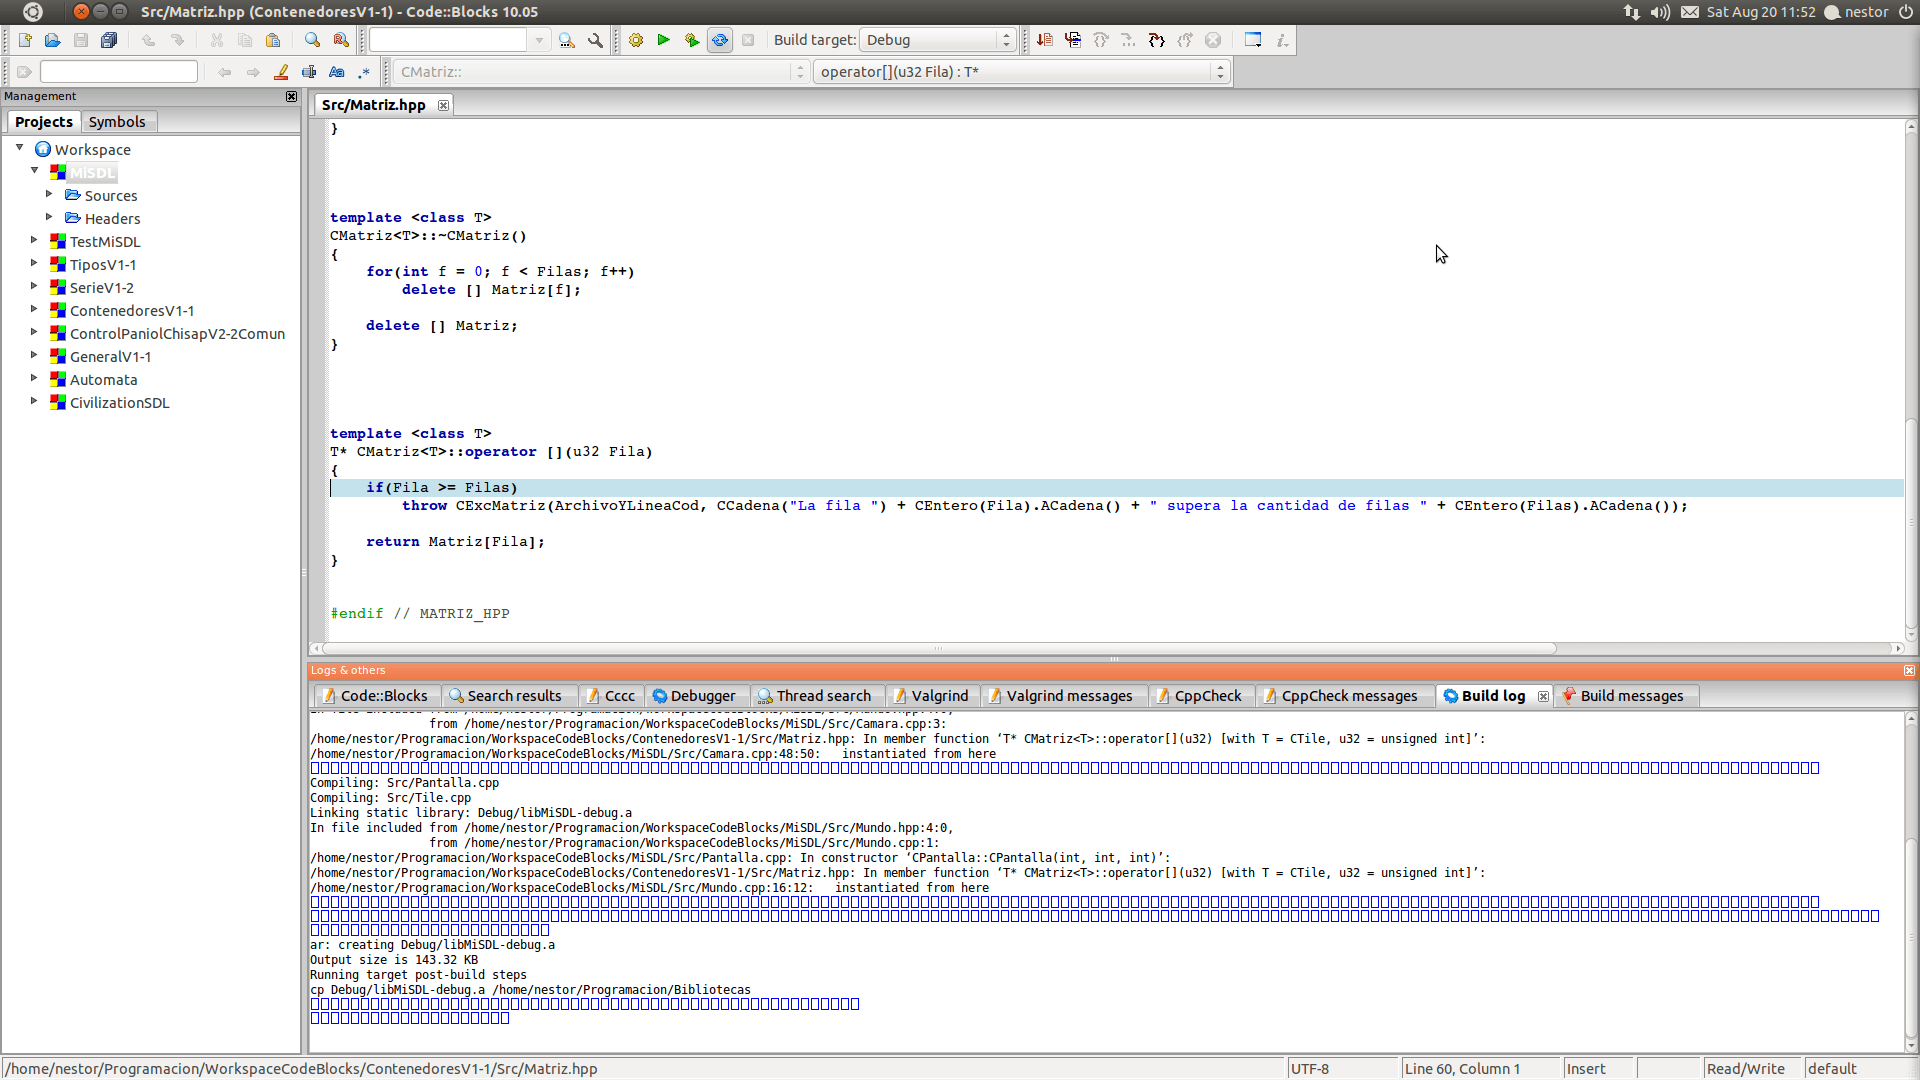Undo the last edit

(148, 40)
